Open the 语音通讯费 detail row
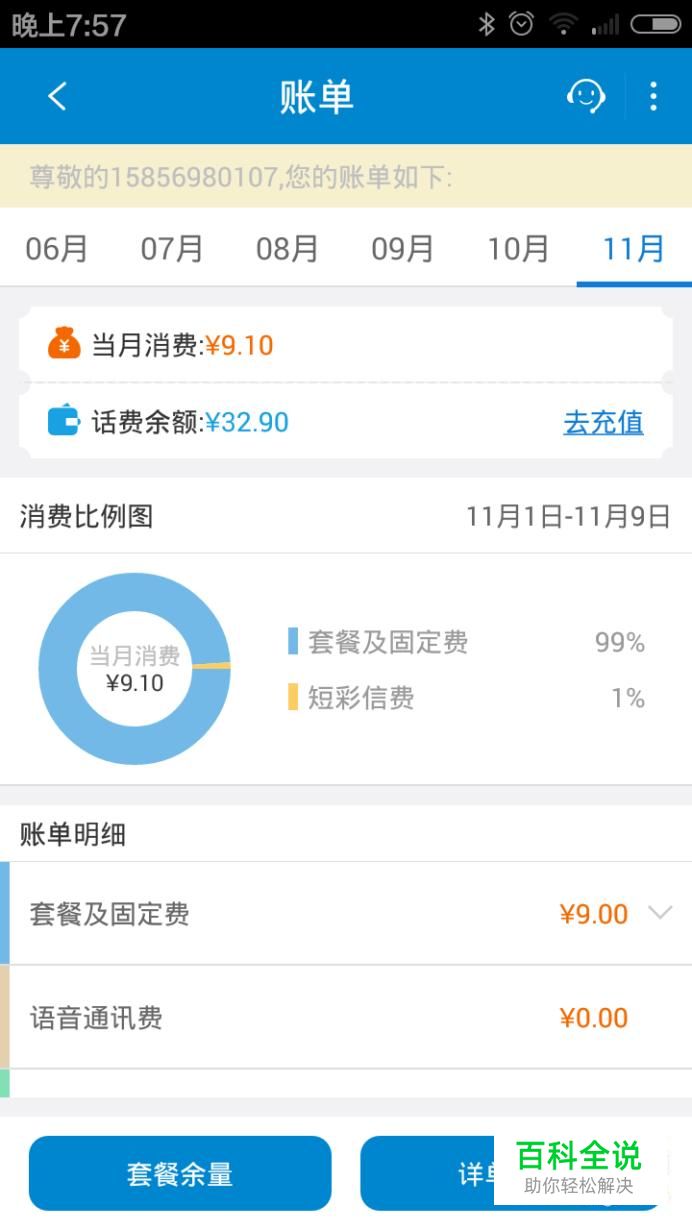692x1230 pixels. click(346, 1018)
